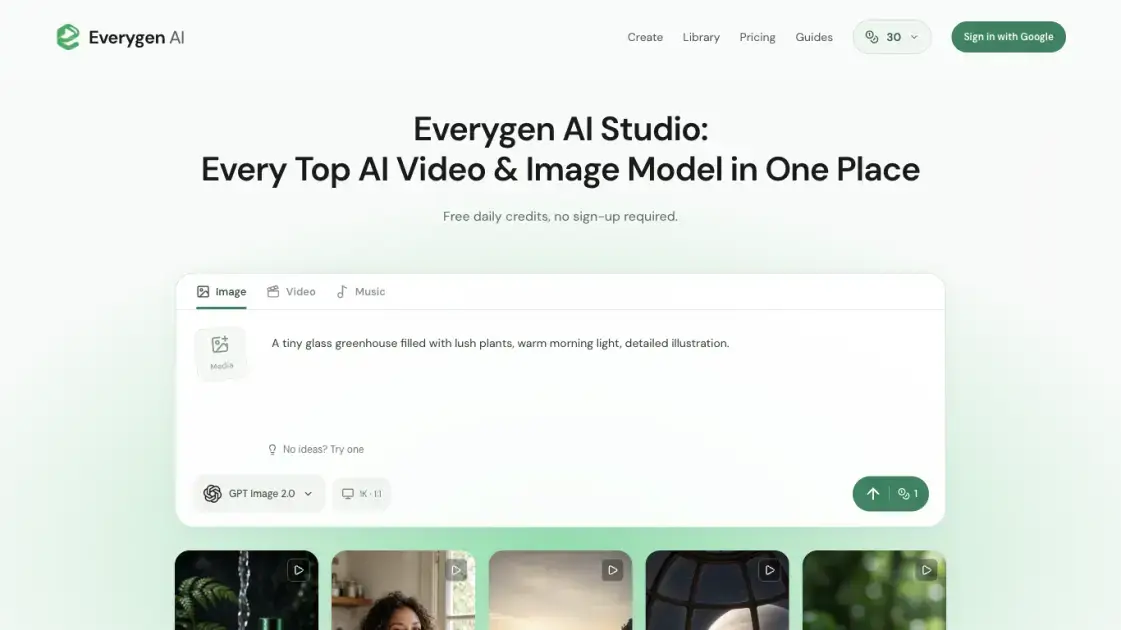Play the fern and water video thumbnail
This screenshot has height=630, width=1121.
298,570
